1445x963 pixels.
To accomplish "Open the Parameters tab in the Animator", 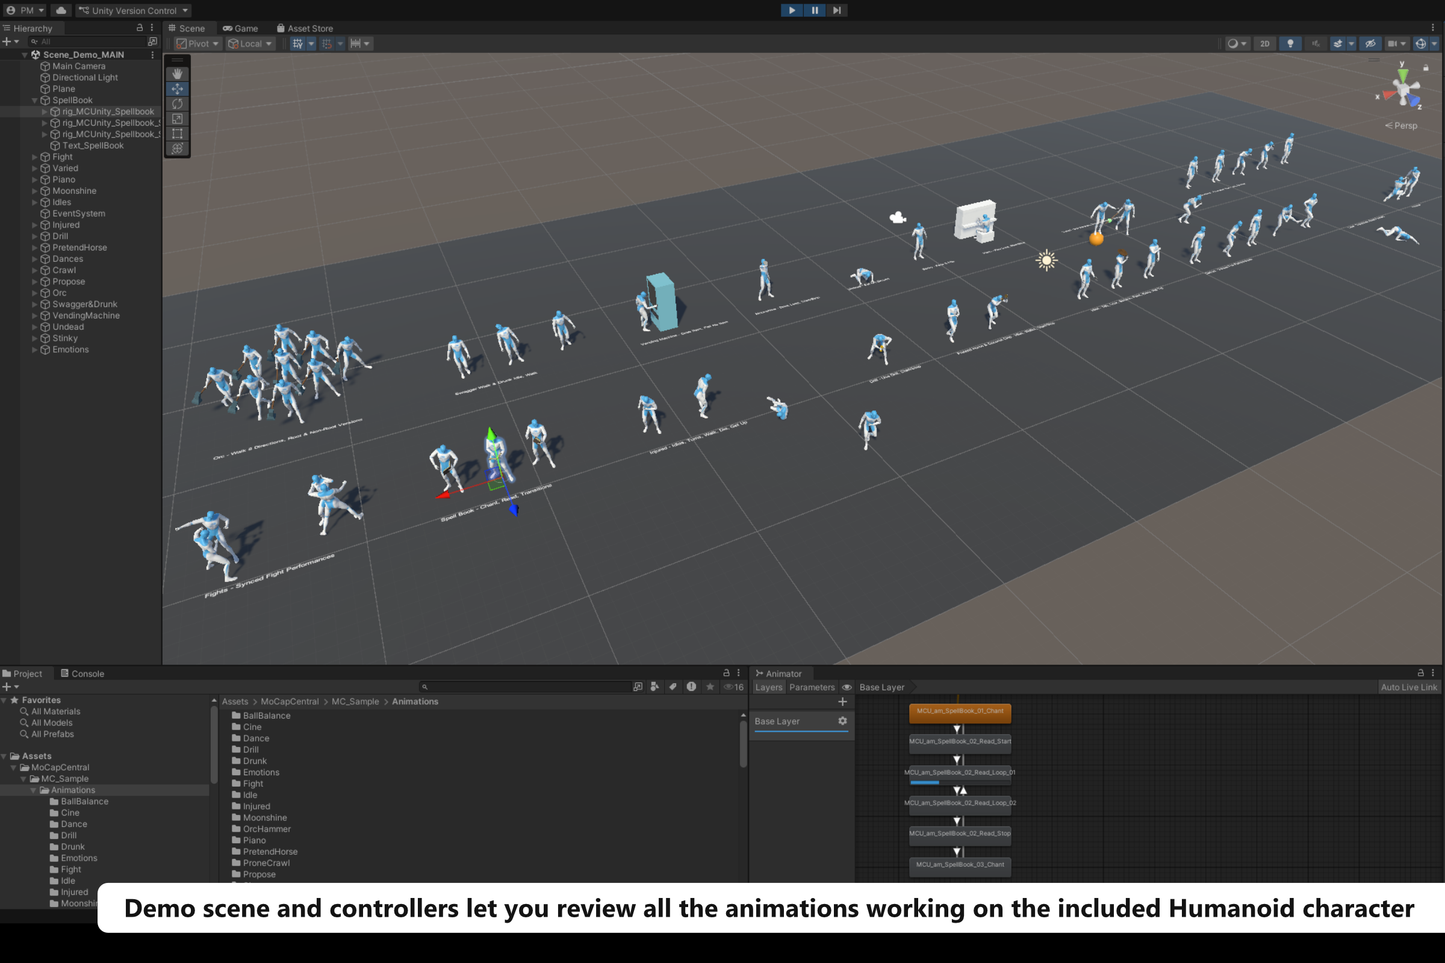I will tap(811, 687).
